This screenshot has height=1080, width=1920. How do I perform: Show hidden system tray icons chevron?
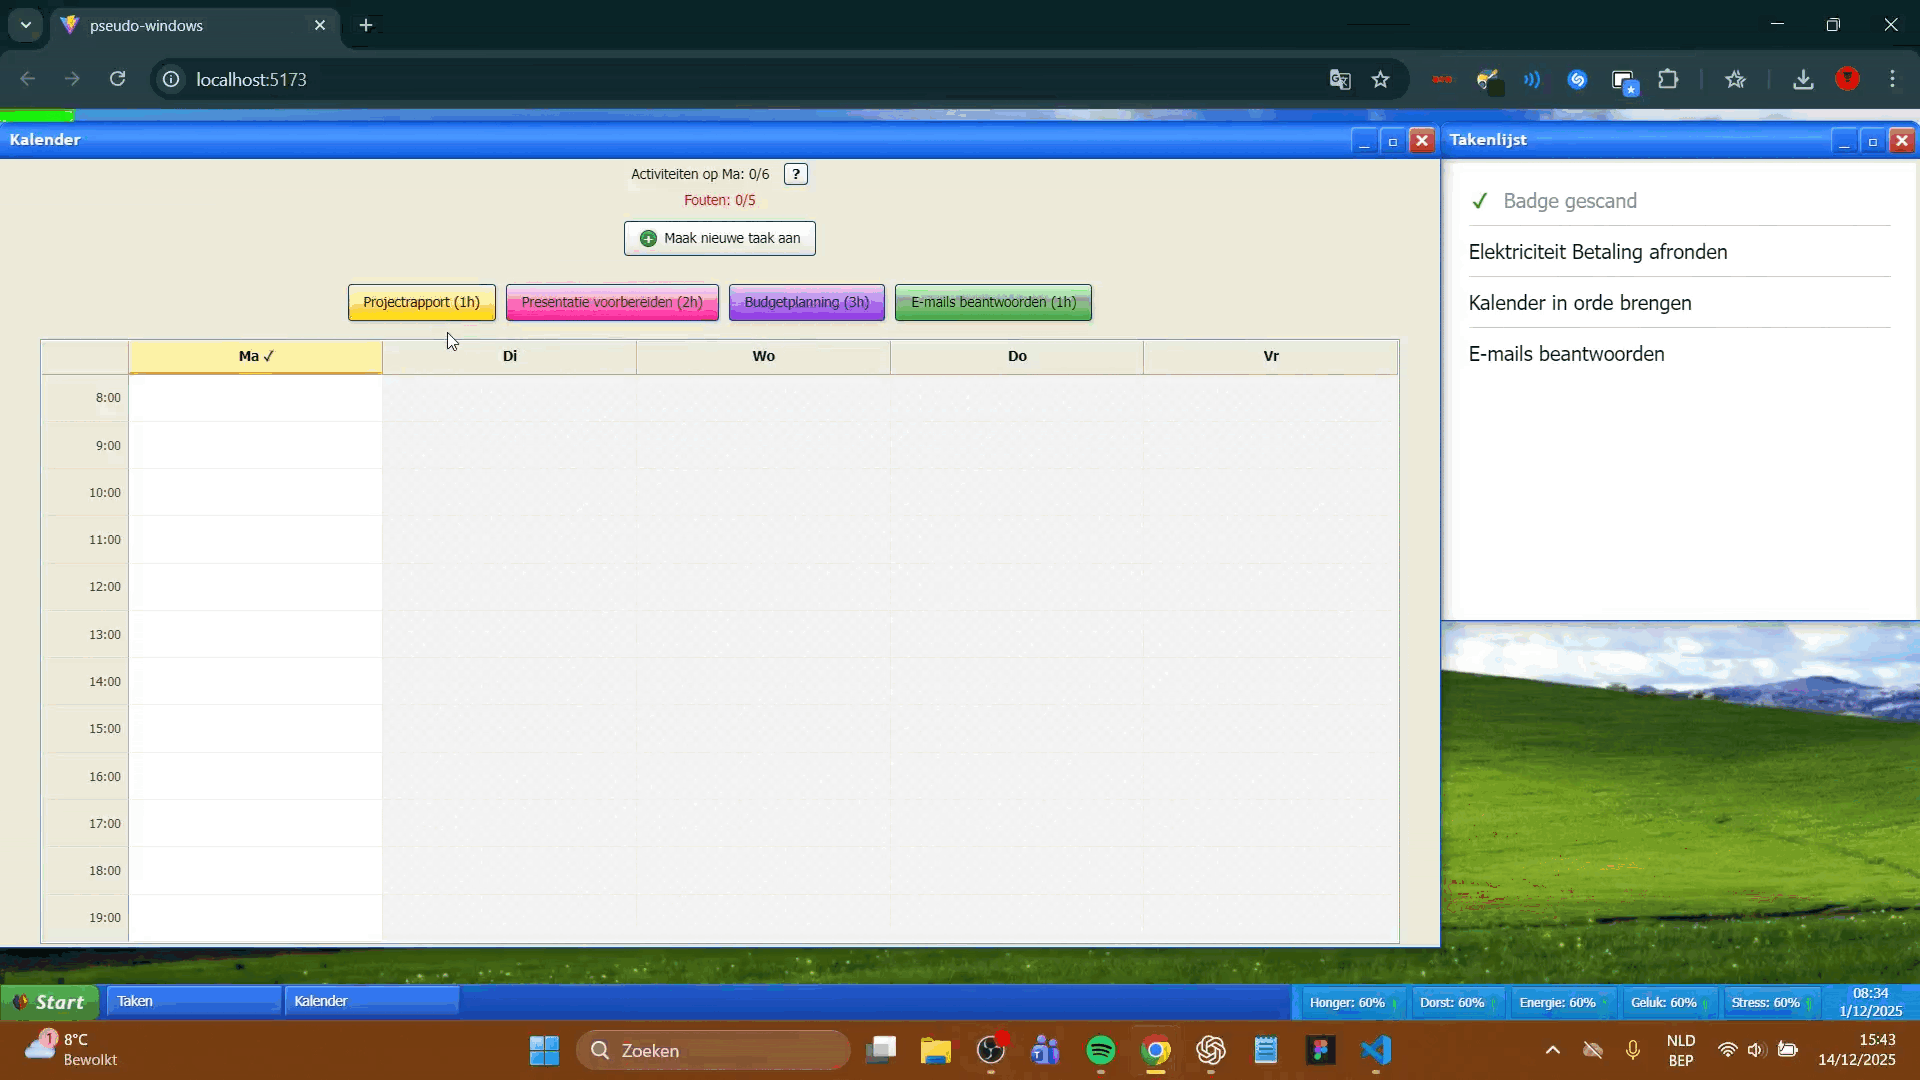[x=1552, y=1050]
